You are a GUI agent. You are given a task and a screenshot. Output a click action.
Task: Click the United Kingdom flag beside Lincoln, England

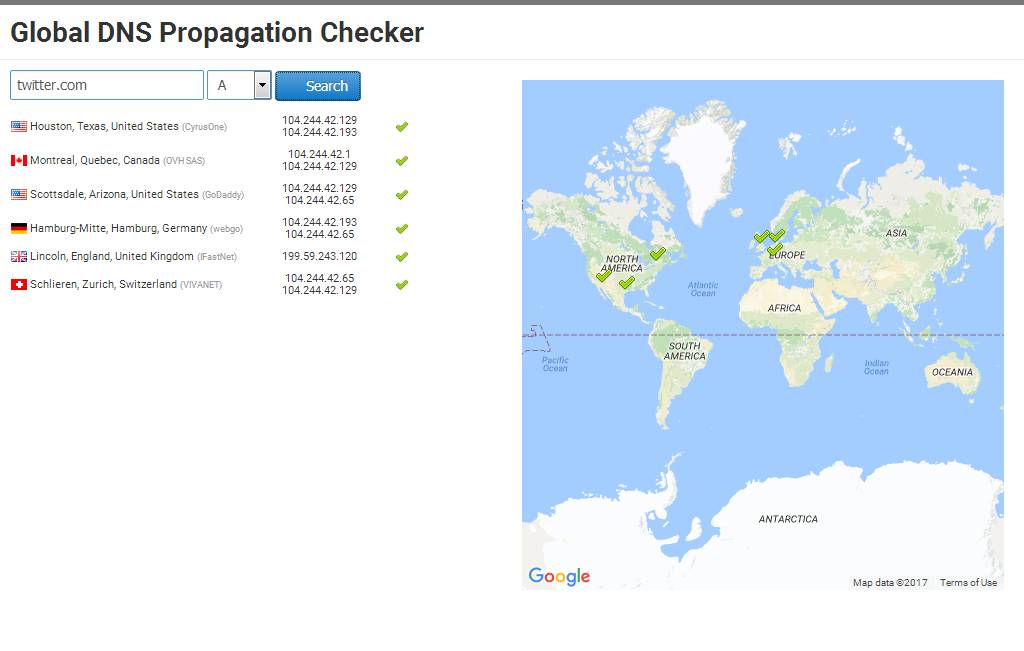[x=19, y=257]
